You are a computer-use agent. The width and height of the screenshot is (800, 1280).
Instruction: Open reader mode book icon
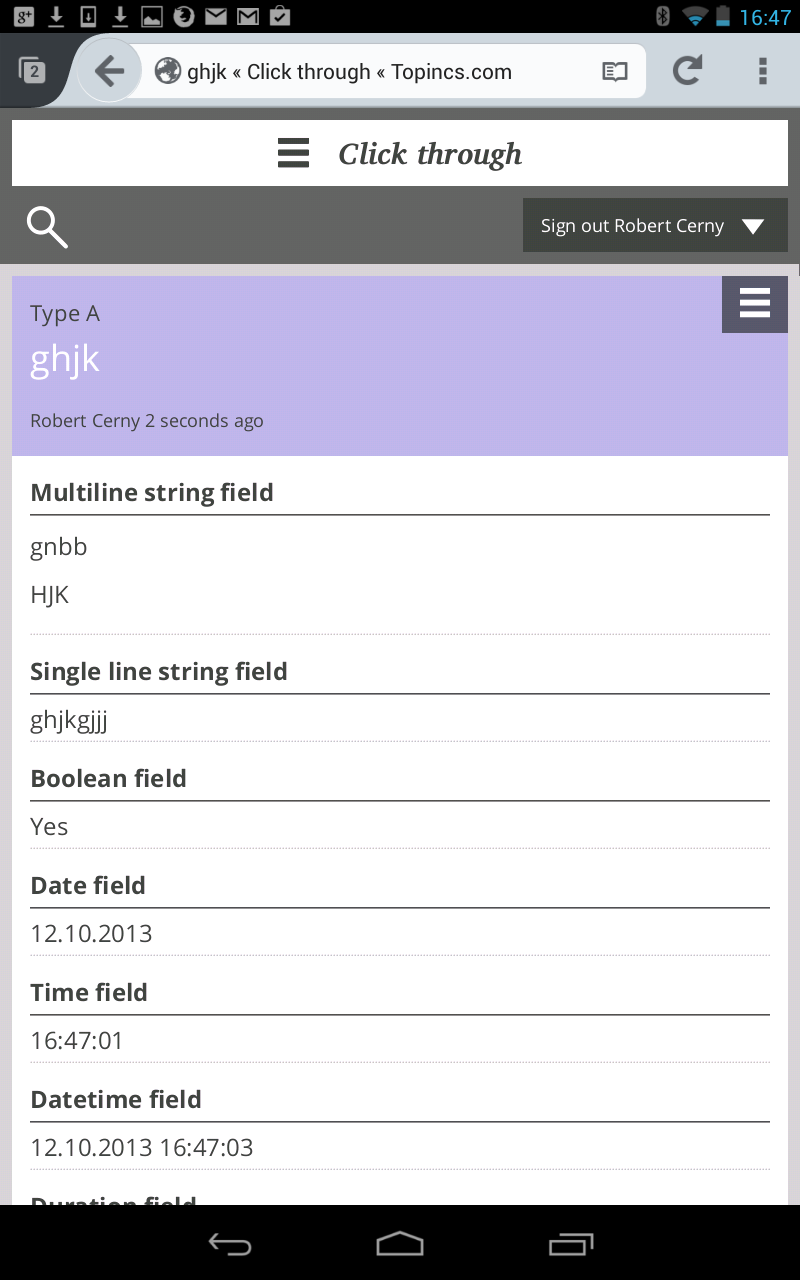click(x=614, y=72)
